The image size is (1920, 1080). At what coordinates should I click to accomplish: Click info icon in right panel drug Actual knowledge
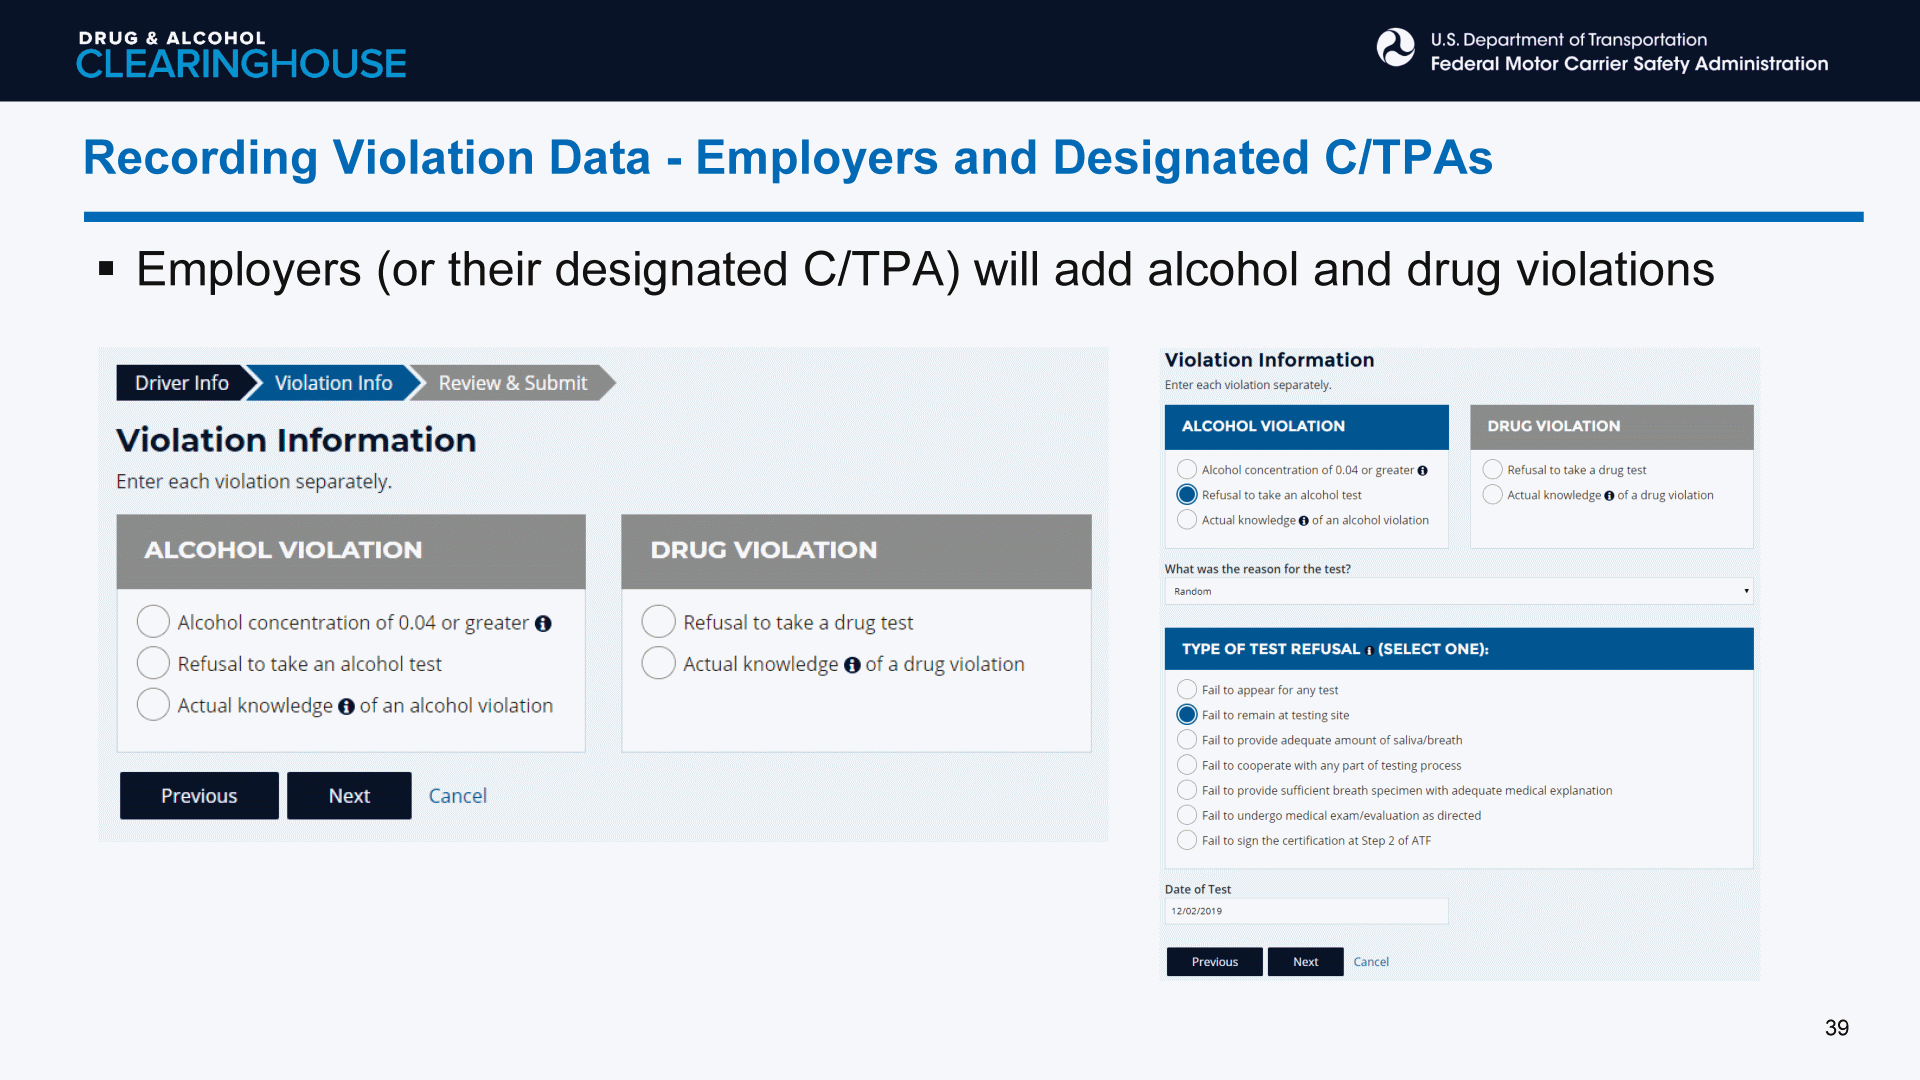(1609, 495)
